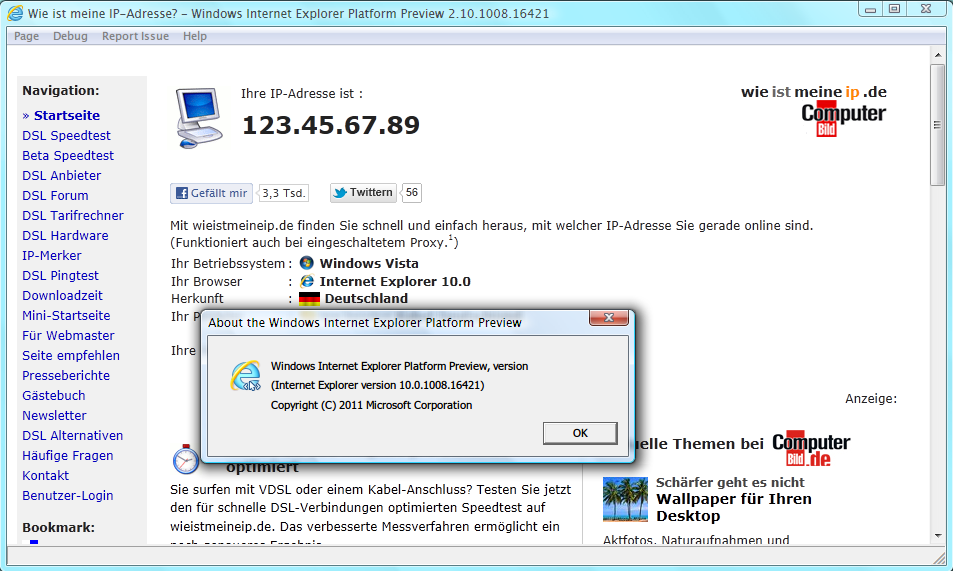The image size is (953, 571).
Task: Click the wieistmeineip.de site logo text
Action: coord(813,92)
